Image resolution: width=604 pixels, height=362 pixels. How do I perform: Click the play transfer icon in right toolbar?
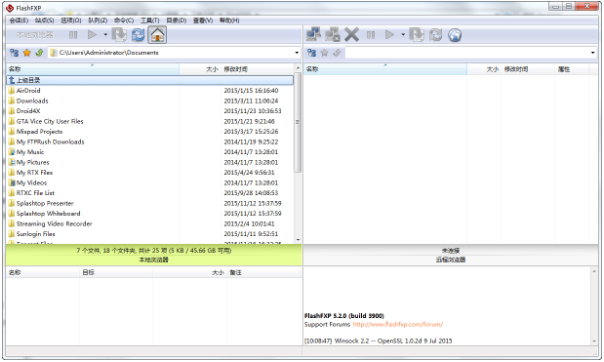390,35
